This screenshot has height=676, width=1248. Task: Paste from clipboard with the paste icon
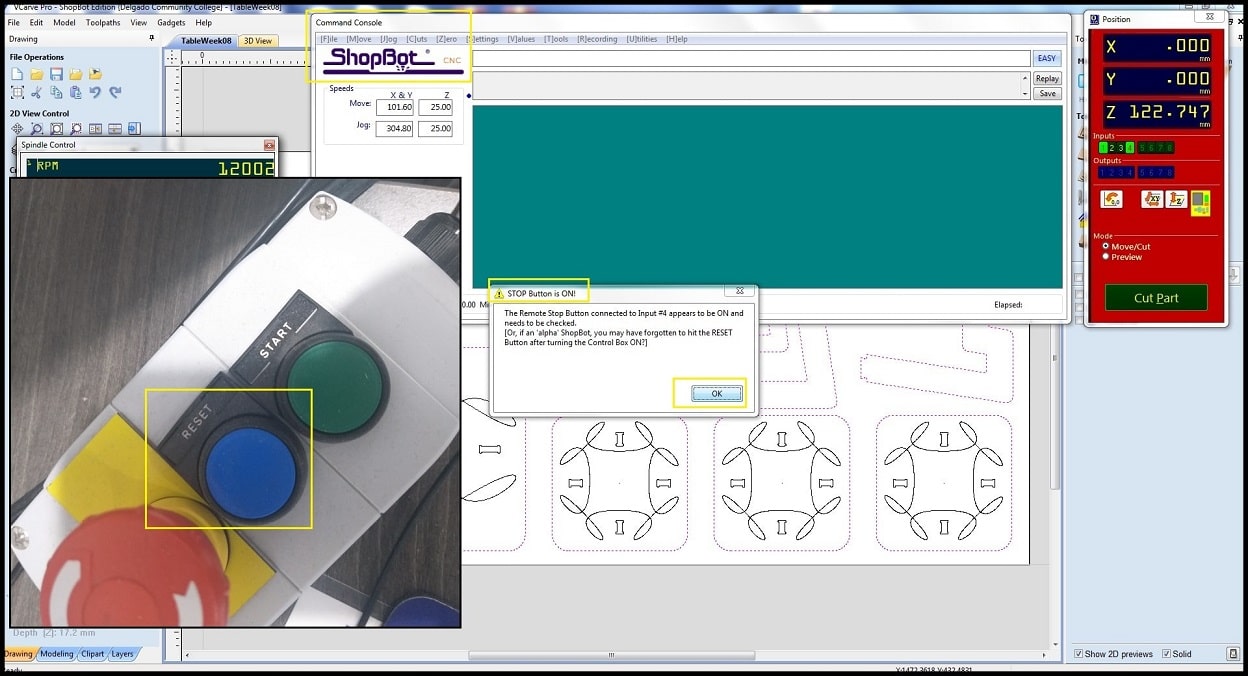75,92
